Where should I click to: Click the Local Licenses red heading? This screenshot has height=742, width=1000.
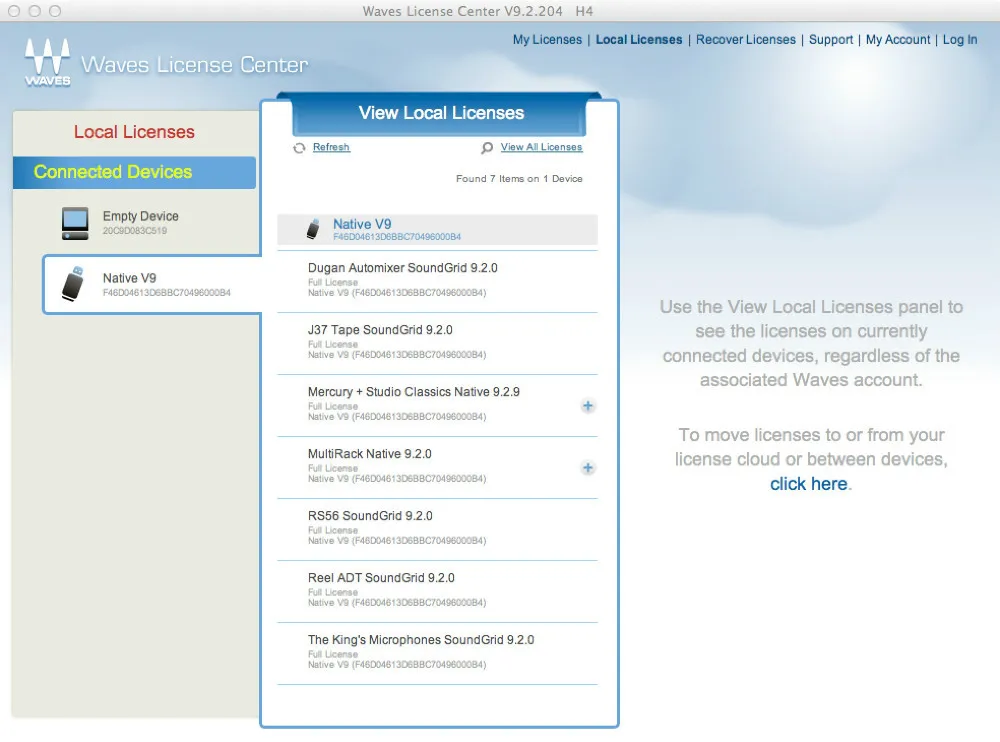pos(134,132)
